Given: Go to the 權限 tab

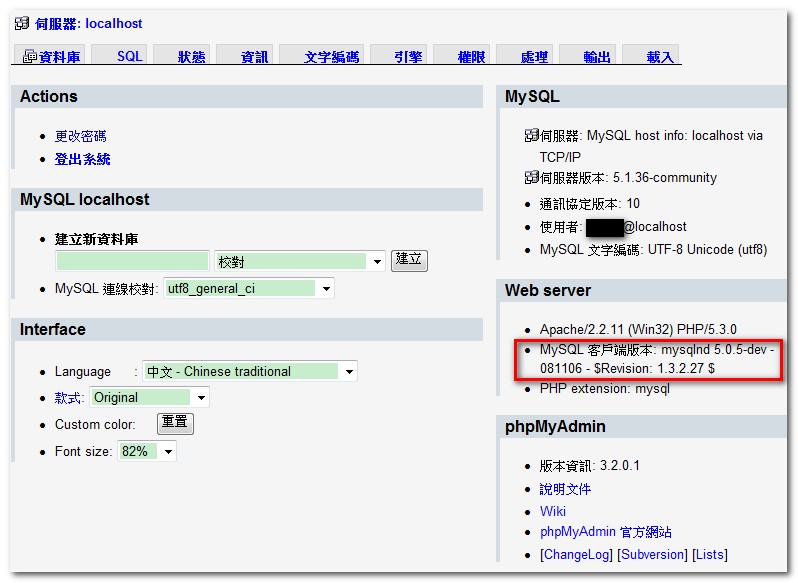Looking at the screenshot, I should pyautogui.click(x=471, y=57).
